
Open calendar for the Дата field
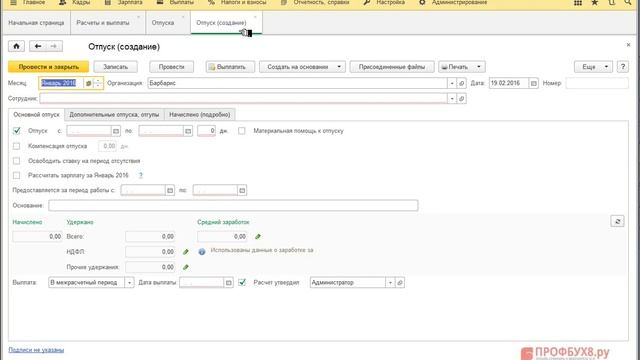click(x=533, y=83)
